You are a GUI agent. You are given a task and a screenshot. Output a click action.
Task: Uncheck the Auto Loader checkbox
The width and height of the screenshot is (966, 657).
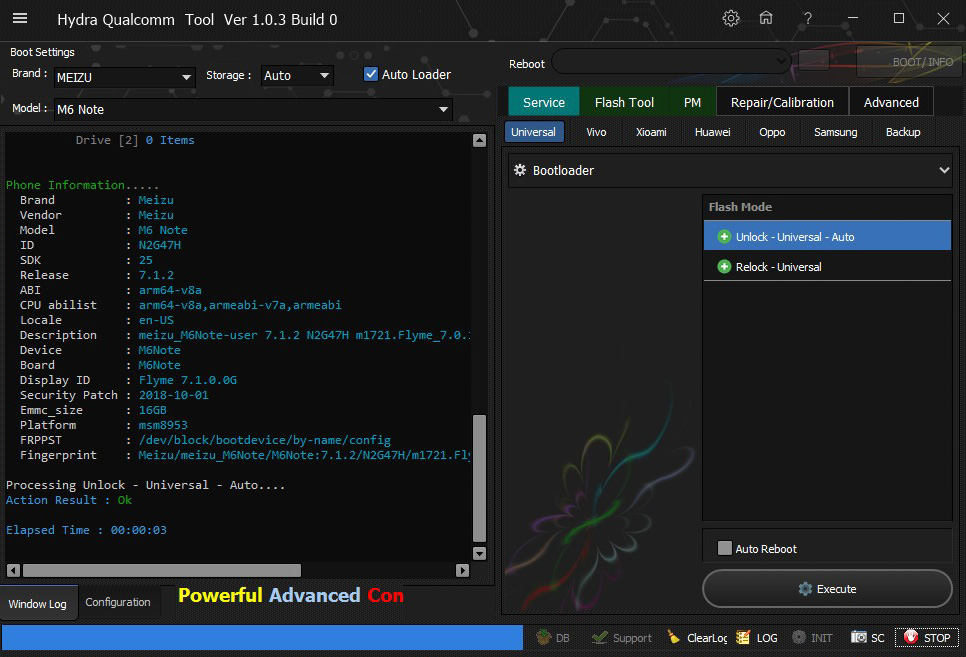coord(371,74)
